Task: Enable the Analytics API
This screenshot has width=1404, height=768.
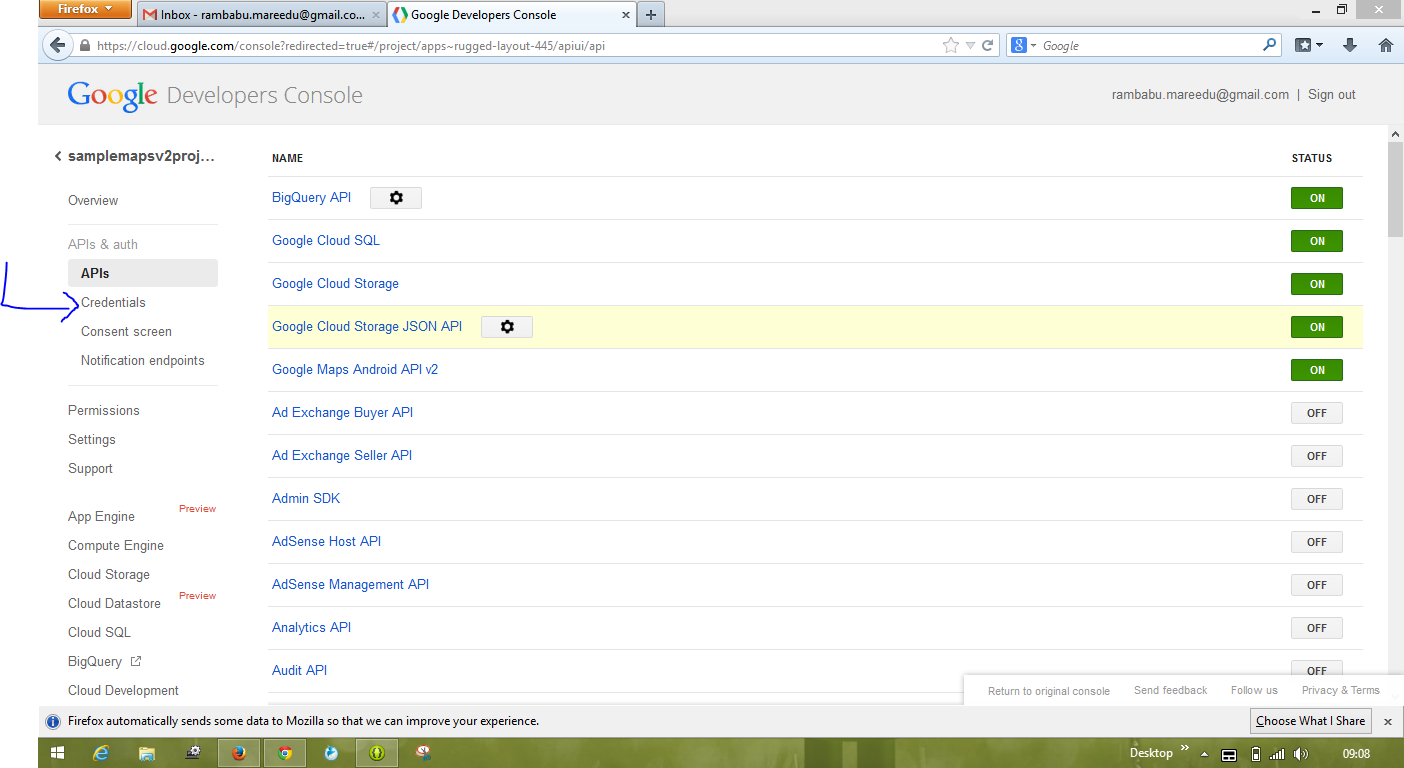Action: [x=1317, y=628]
